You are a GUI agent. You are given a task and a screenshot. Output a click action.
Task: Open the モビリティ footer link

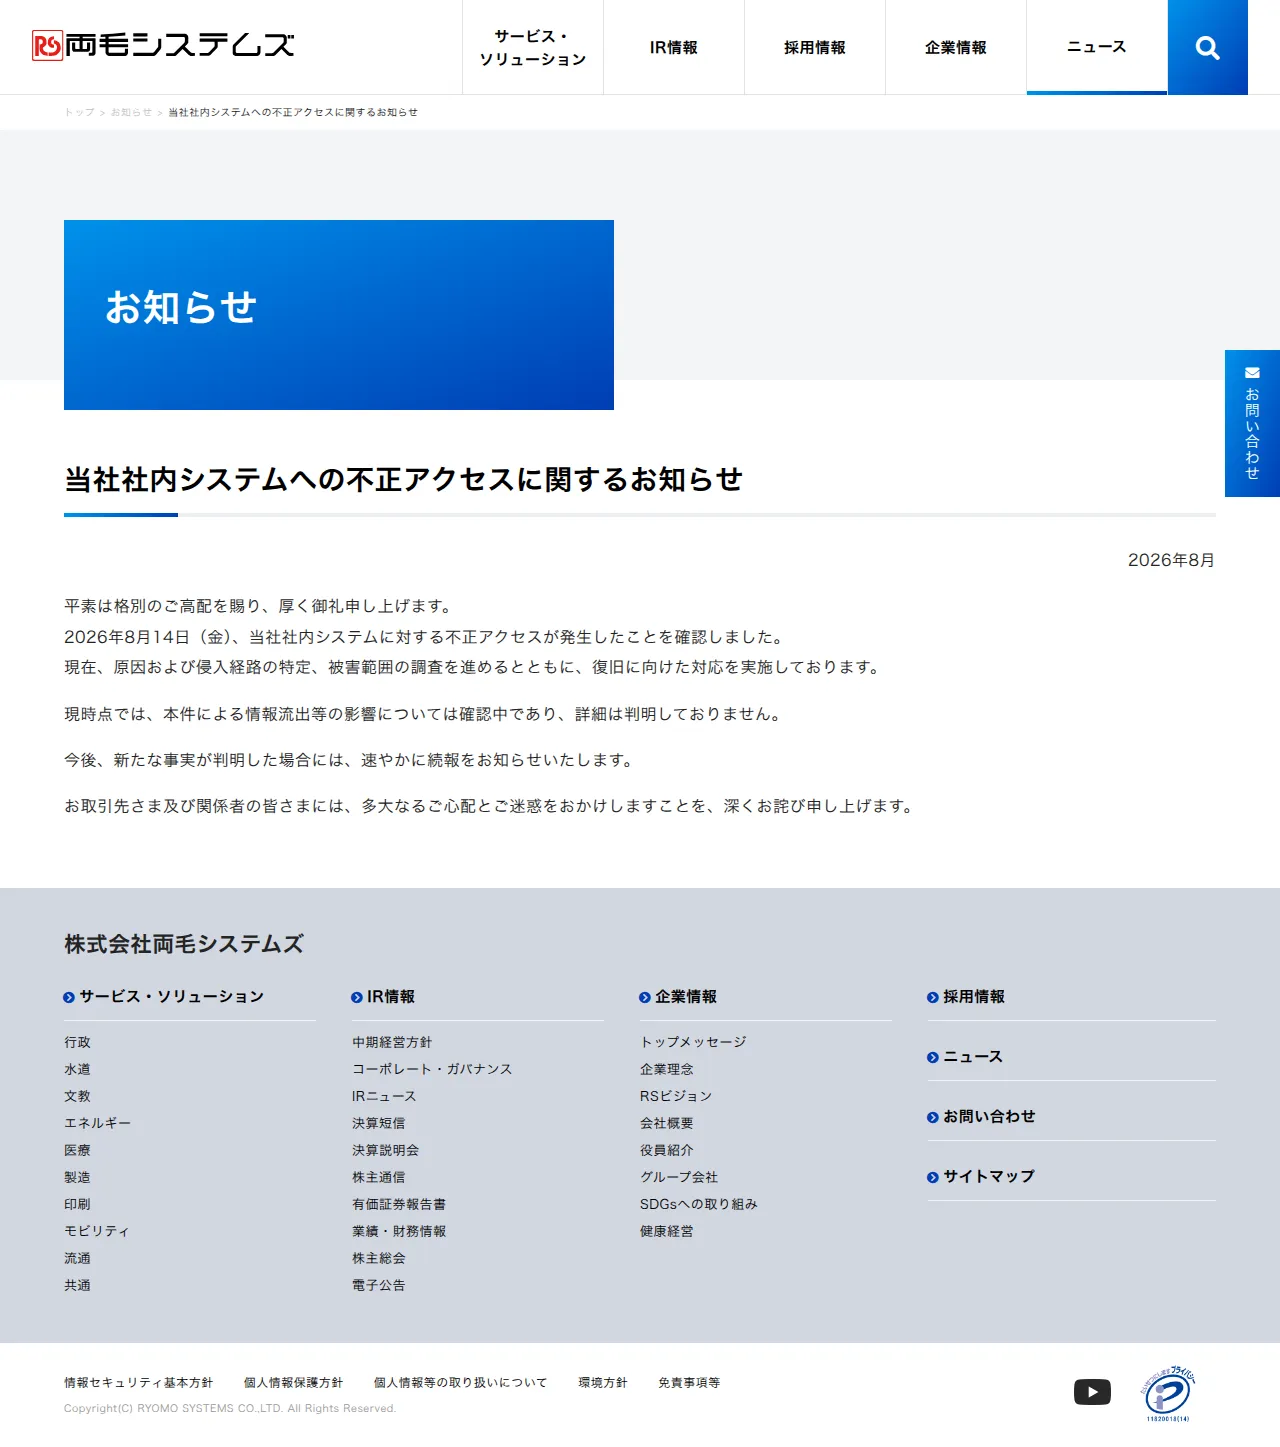(97, 1231)
